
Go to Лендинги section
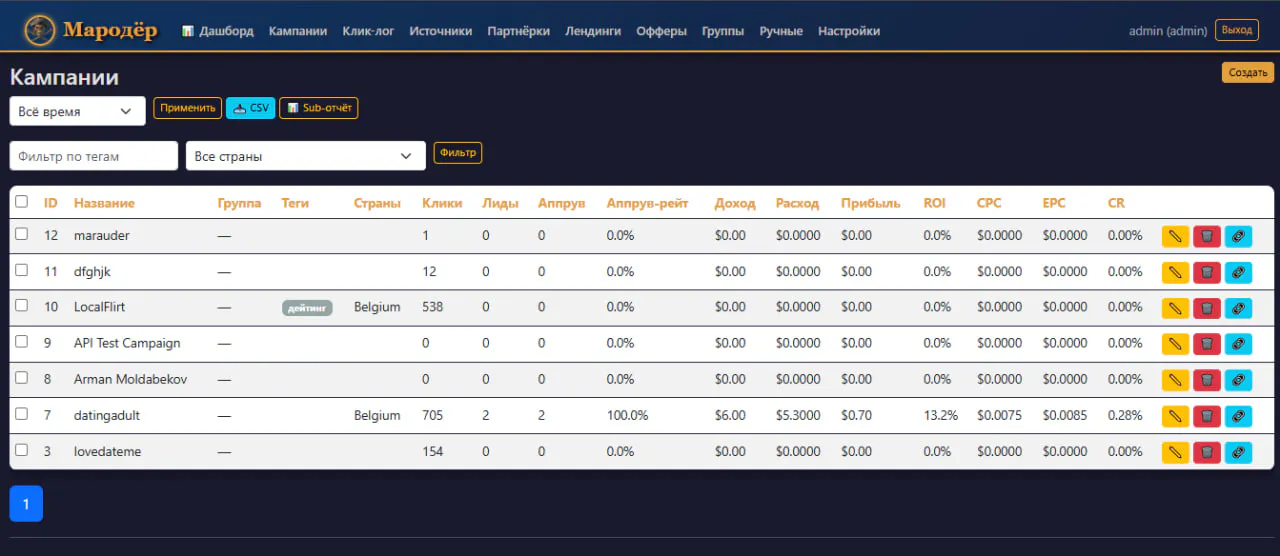(x=593, y=31)
